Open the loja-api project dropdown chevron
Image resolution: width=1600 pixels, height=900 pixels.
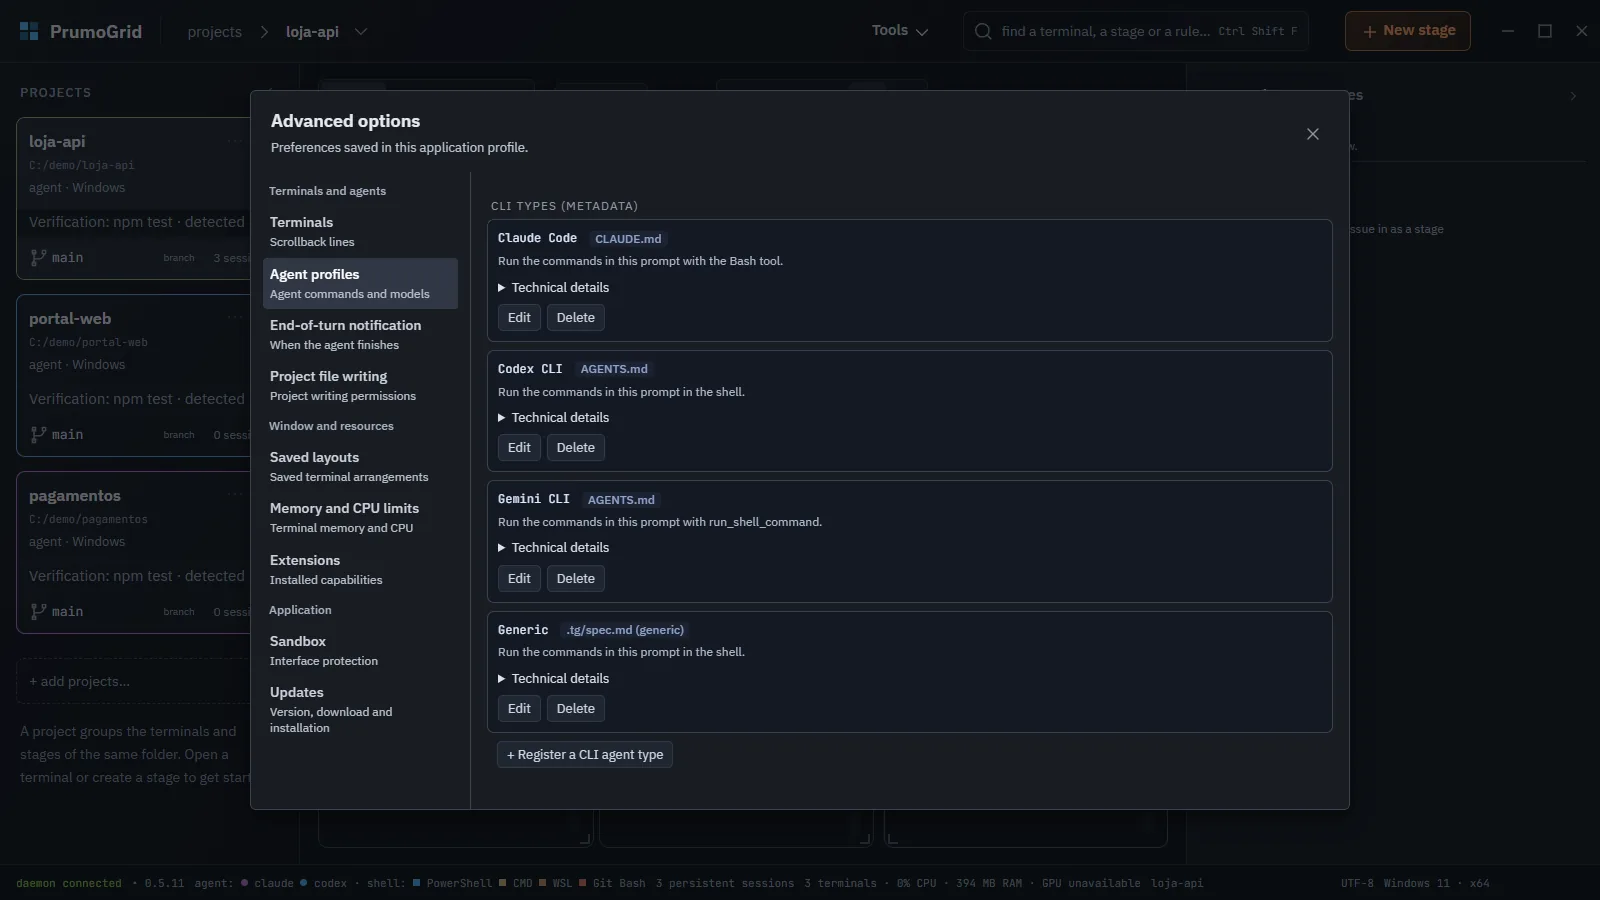(x=361, y=32)
